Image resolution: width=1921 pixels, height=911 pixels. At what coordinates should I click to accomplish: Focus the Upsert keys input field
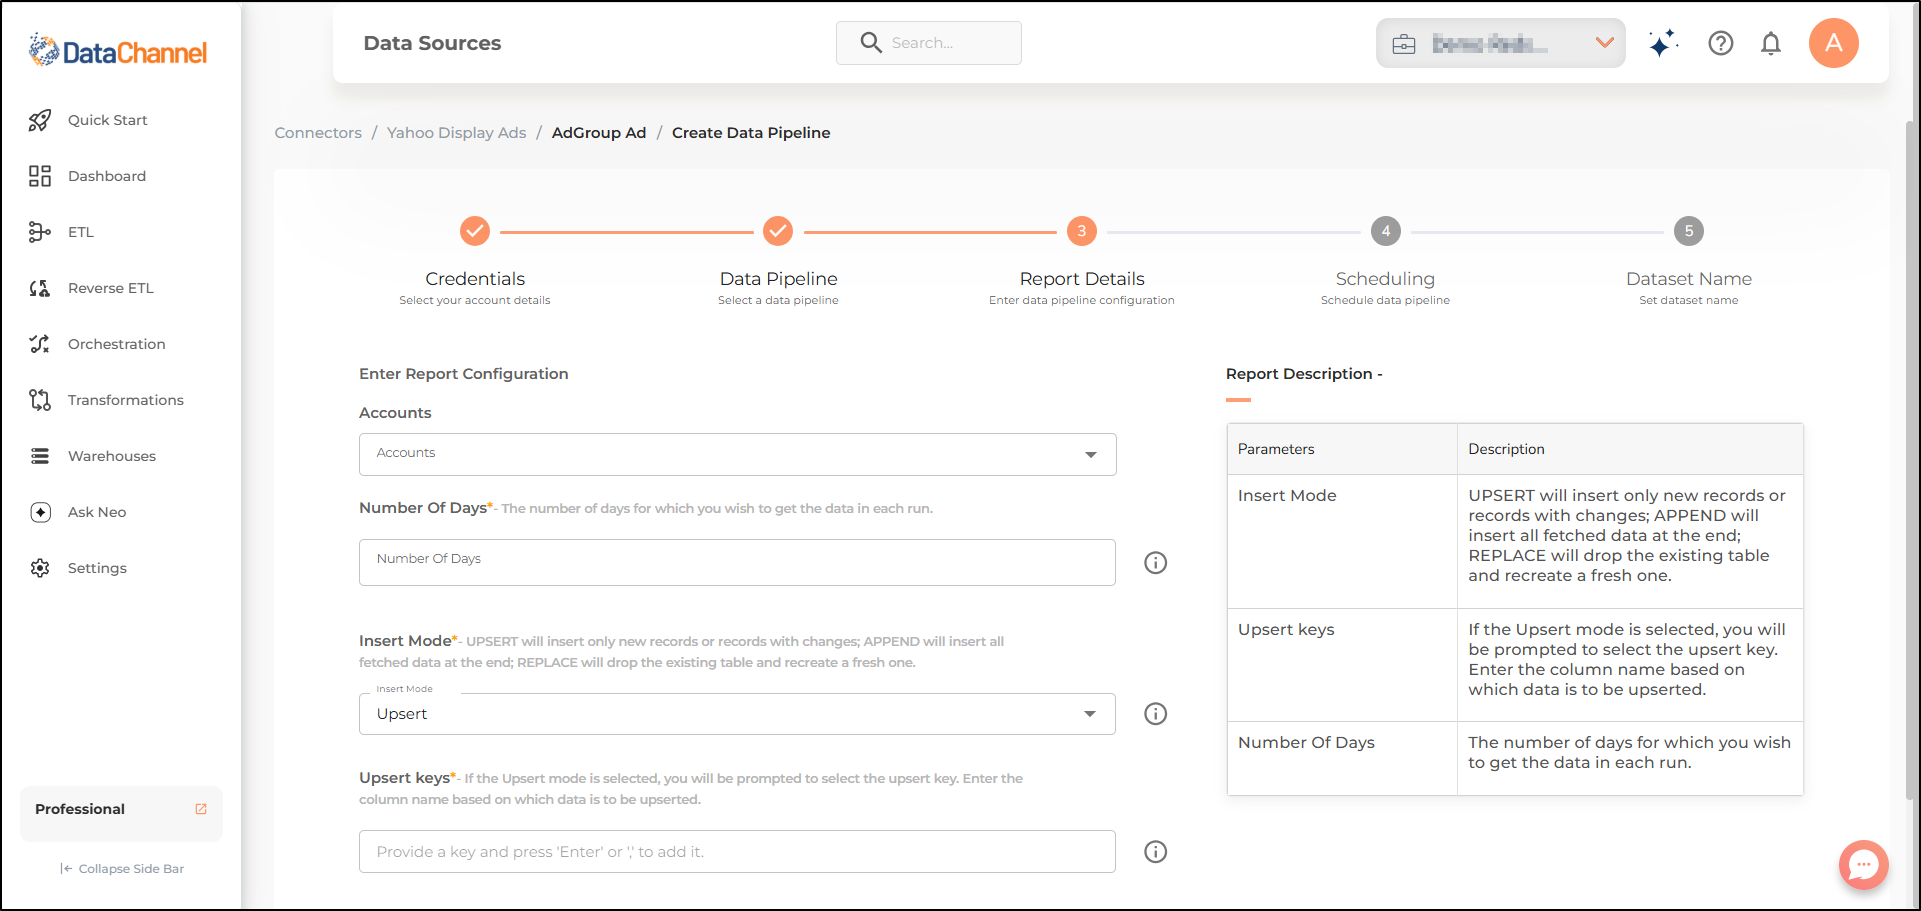point(737,852)
